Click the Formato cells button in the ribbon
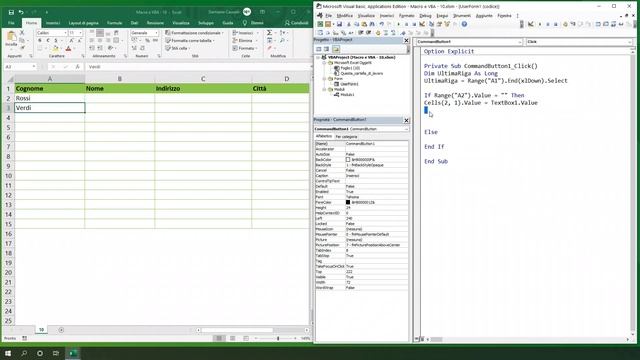This screenshot has width=640, height=360. (244, 48)
